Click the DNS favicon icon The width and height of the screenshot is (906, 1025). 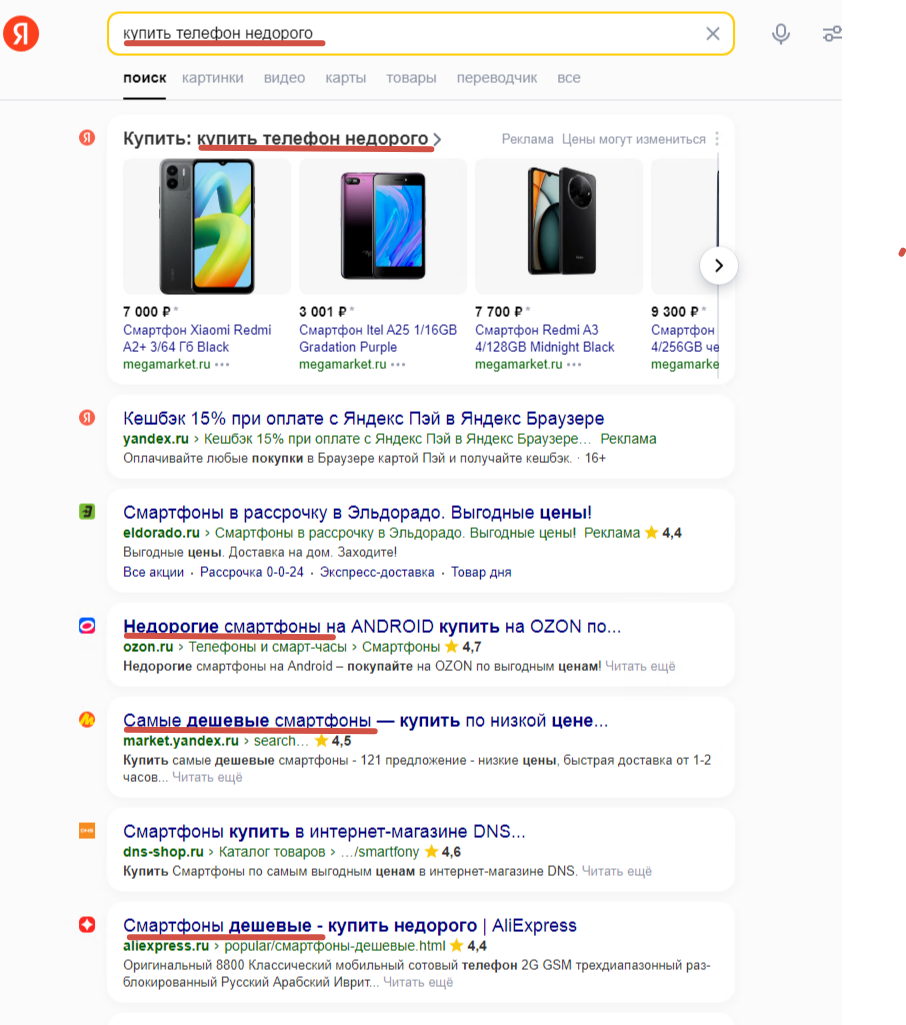(x=87, y=830)
